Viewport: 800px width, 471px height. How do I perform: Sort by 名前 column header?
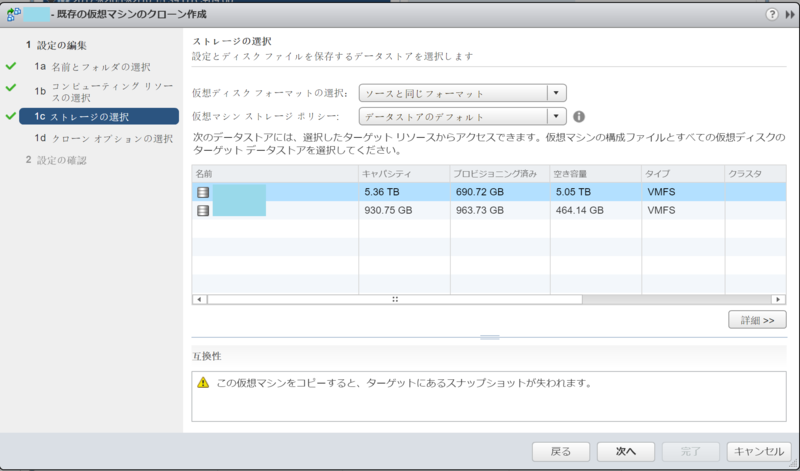[x=275, y=174]
